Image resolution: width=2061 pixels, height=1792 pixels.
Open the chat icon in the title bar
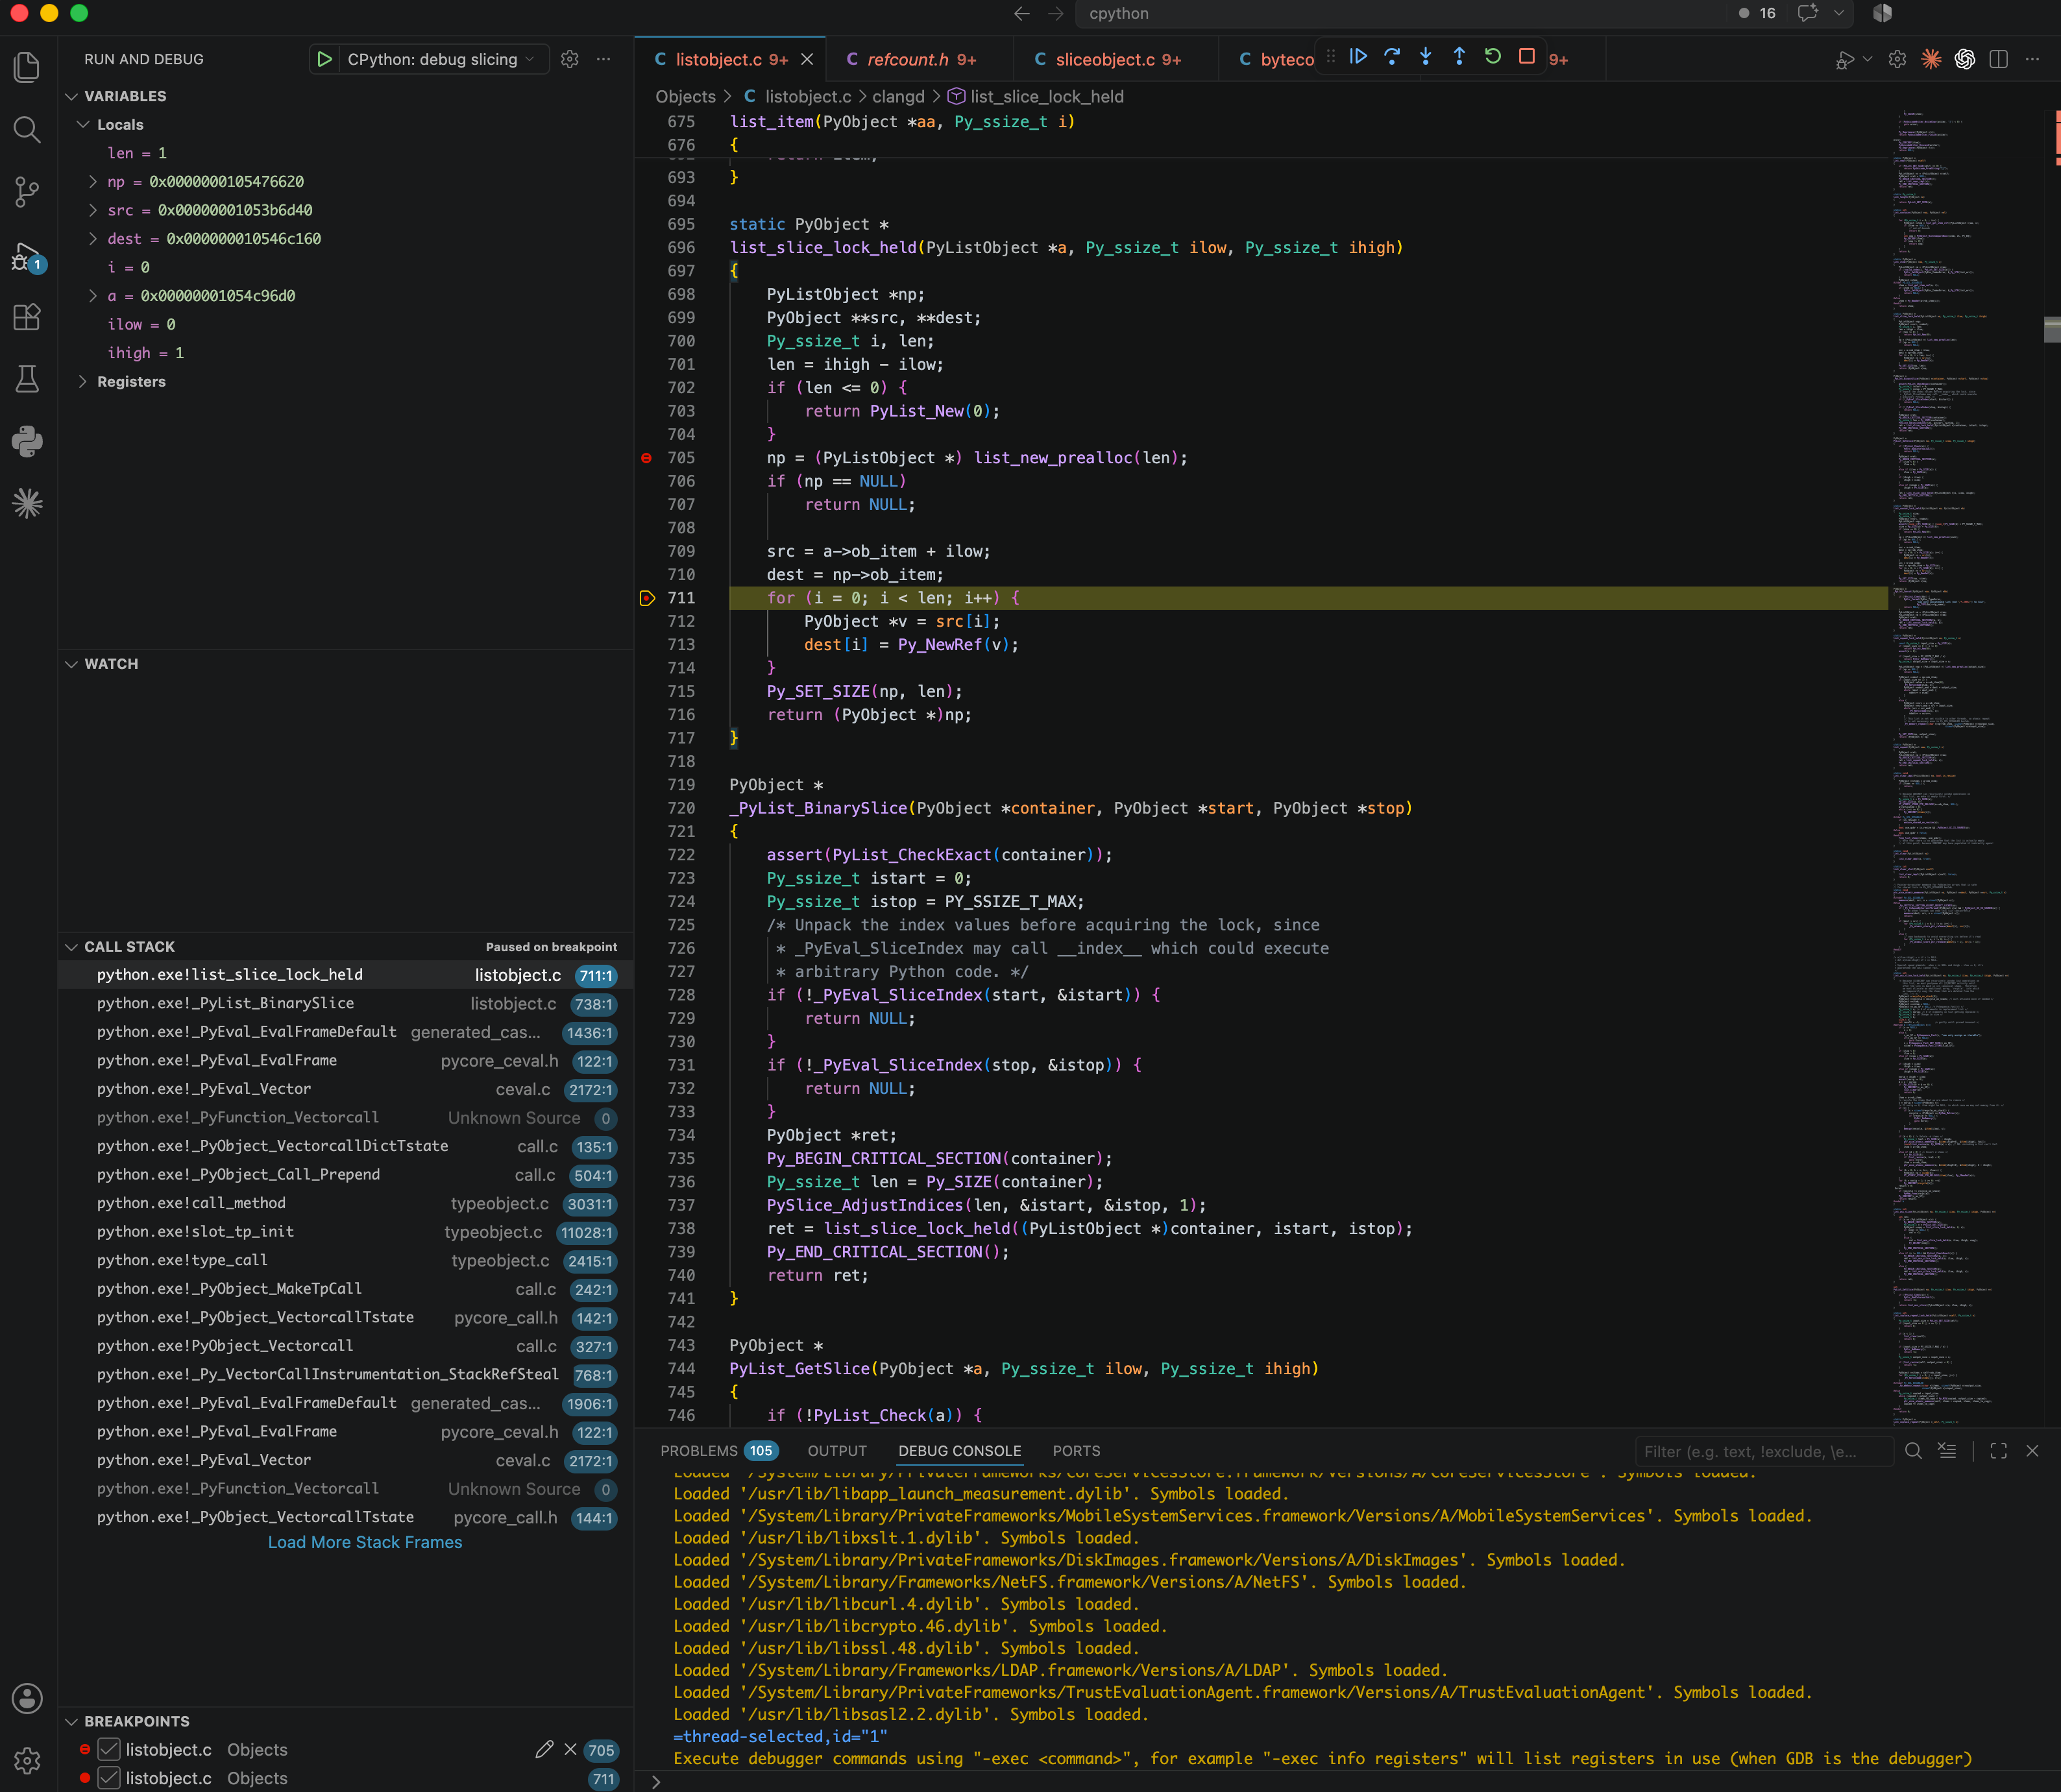tap(1807, 14)
